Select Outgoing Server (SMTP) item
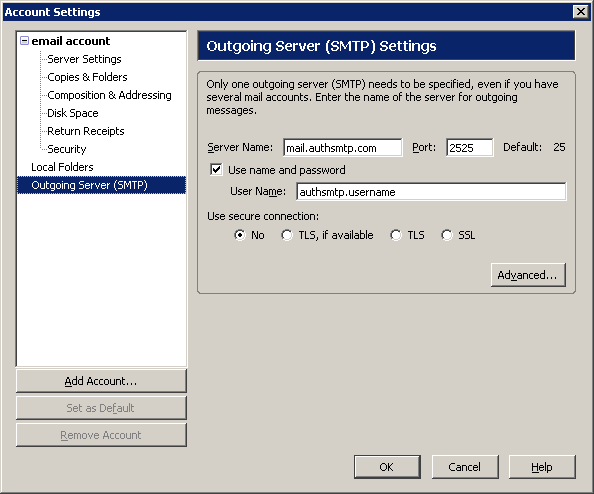 [x=101, y=185]
